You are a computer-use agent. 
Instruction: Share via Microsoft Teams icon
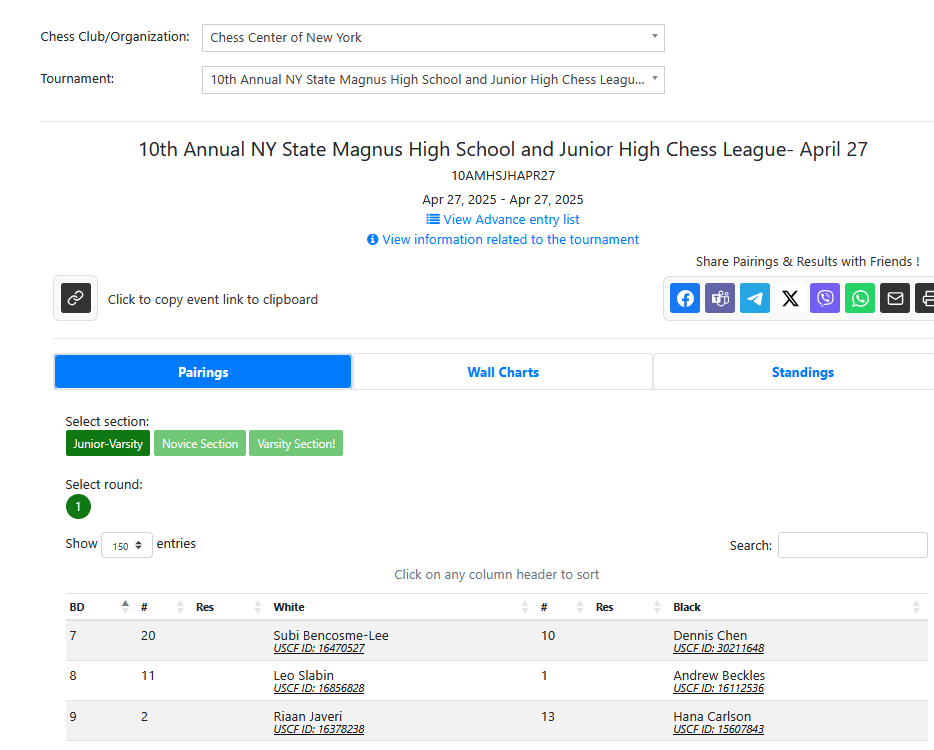tap(720, 298)
